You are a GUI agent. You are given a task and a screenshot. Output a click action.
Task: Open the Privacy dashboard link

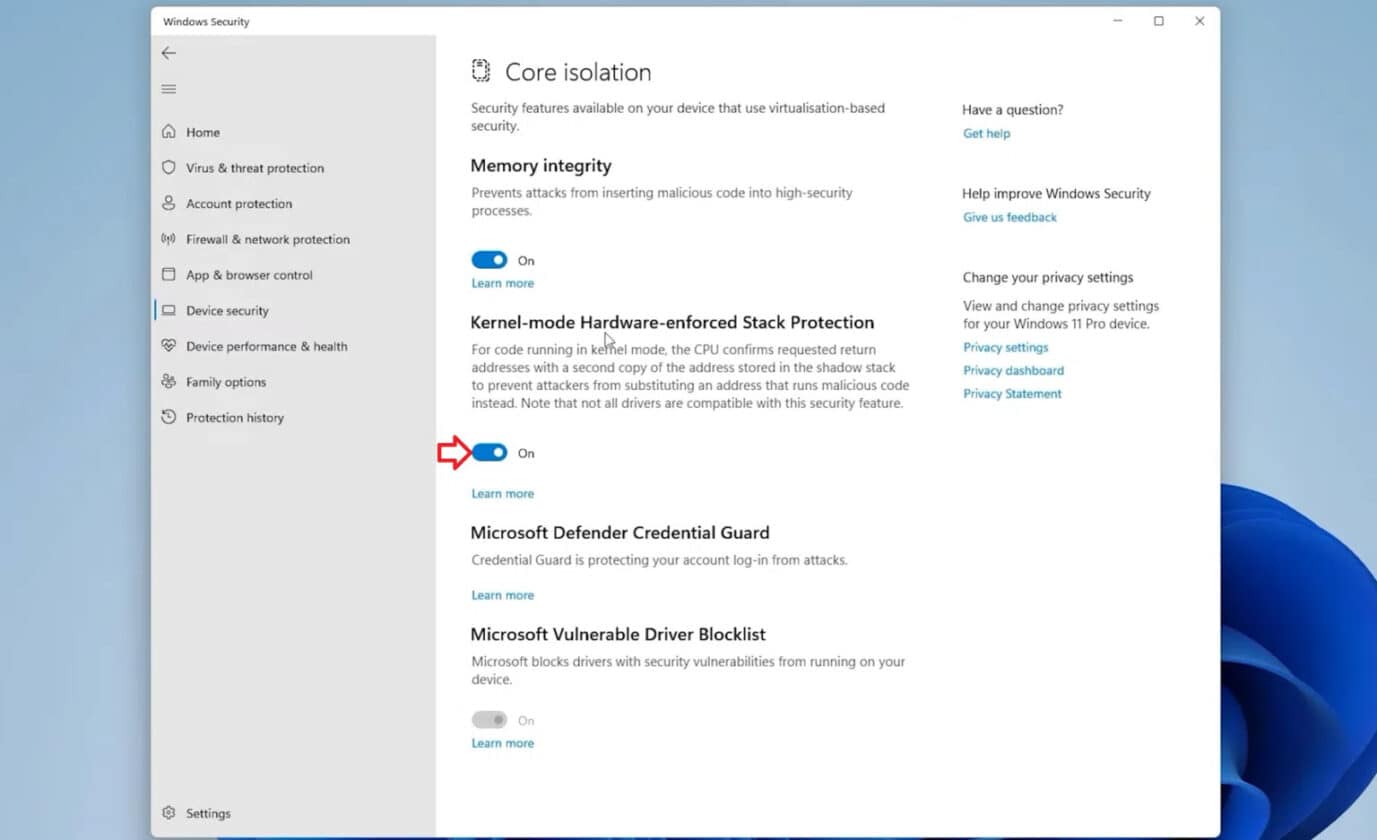pos(1013,370)
